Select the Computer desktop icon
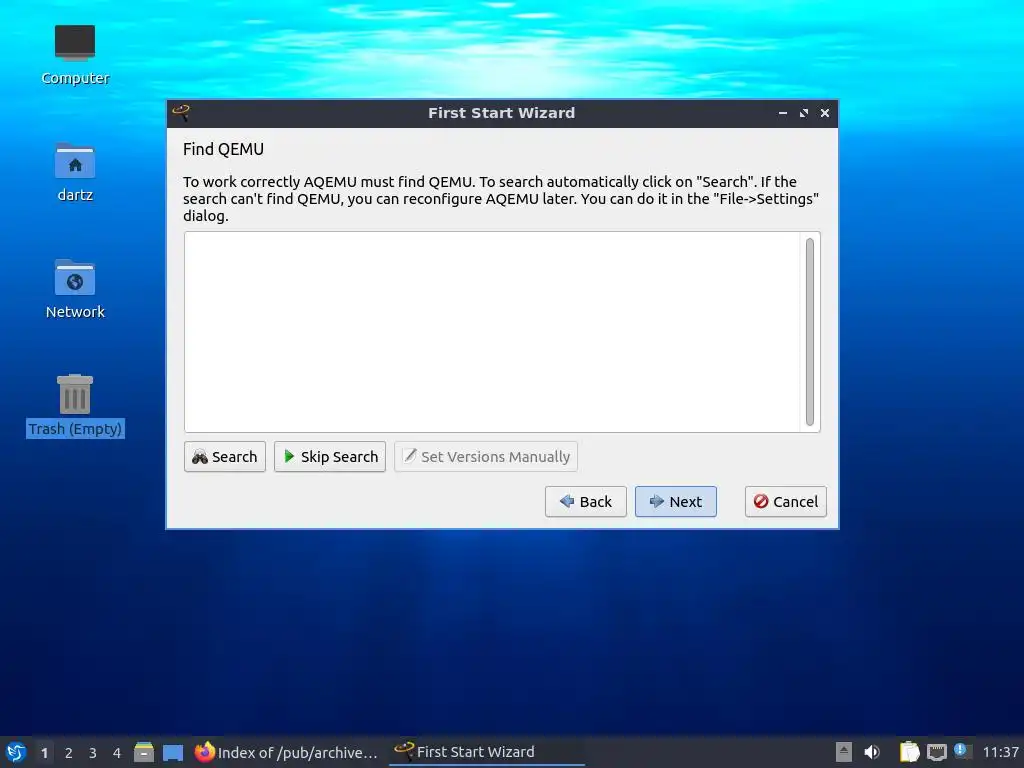Screen dimensions: 1024x768 point(75,55)
